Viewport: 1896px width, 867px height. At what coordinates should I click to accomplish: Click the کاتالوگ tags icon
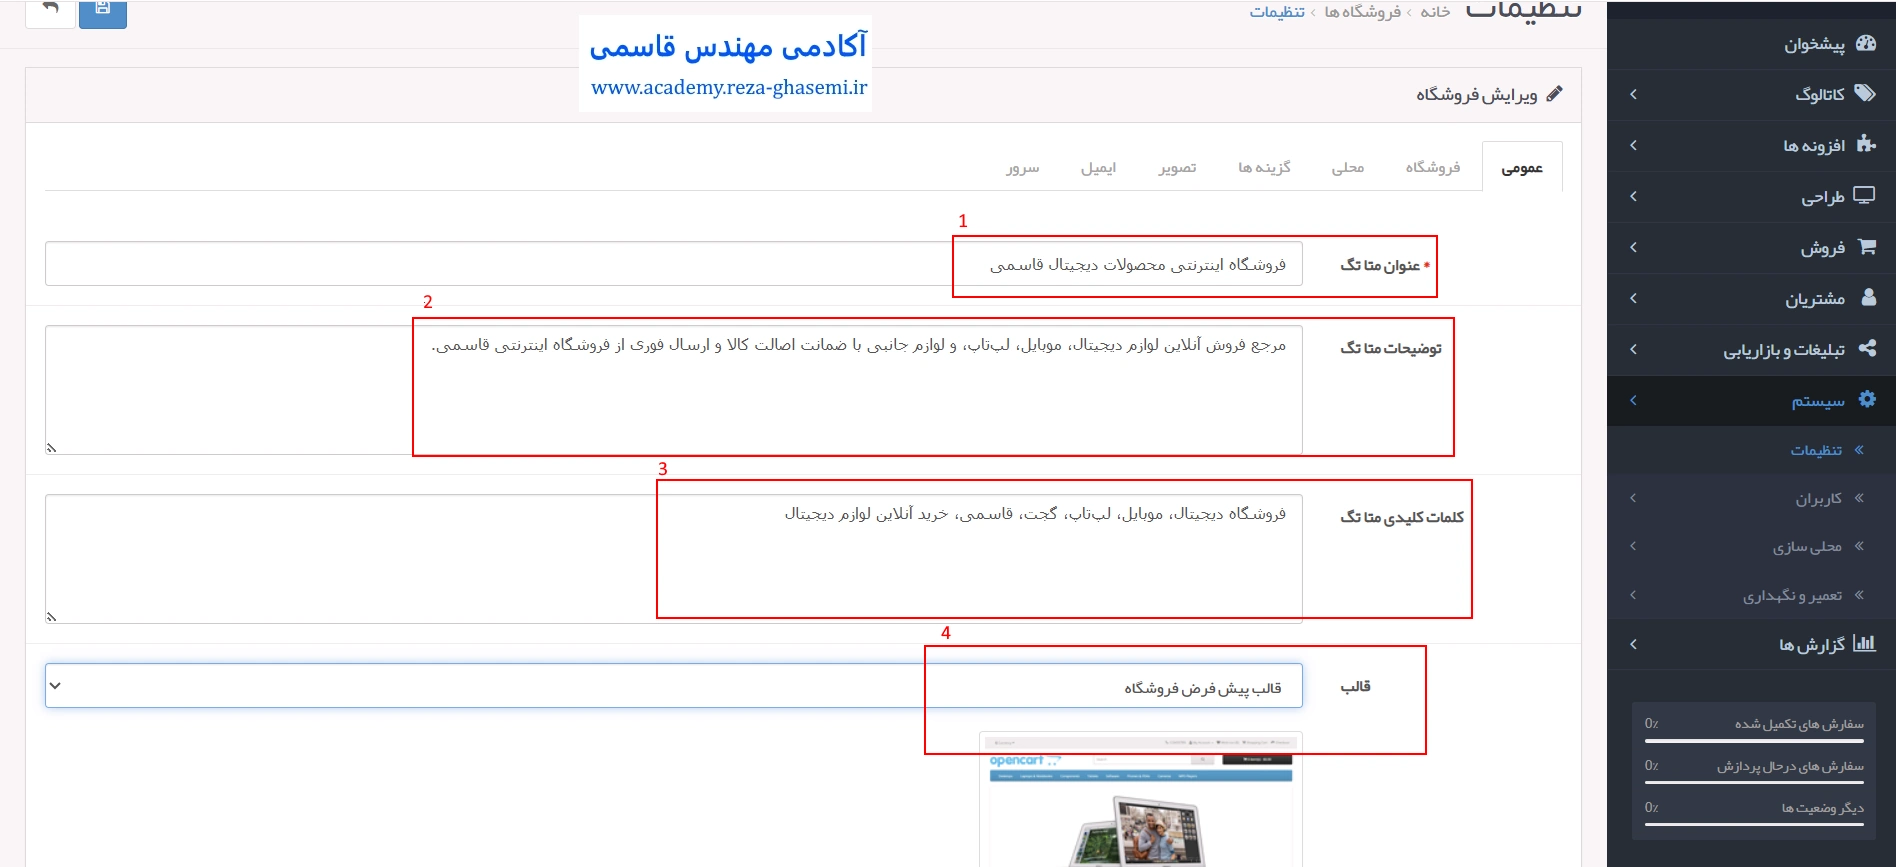click(x=1865, y=93)
